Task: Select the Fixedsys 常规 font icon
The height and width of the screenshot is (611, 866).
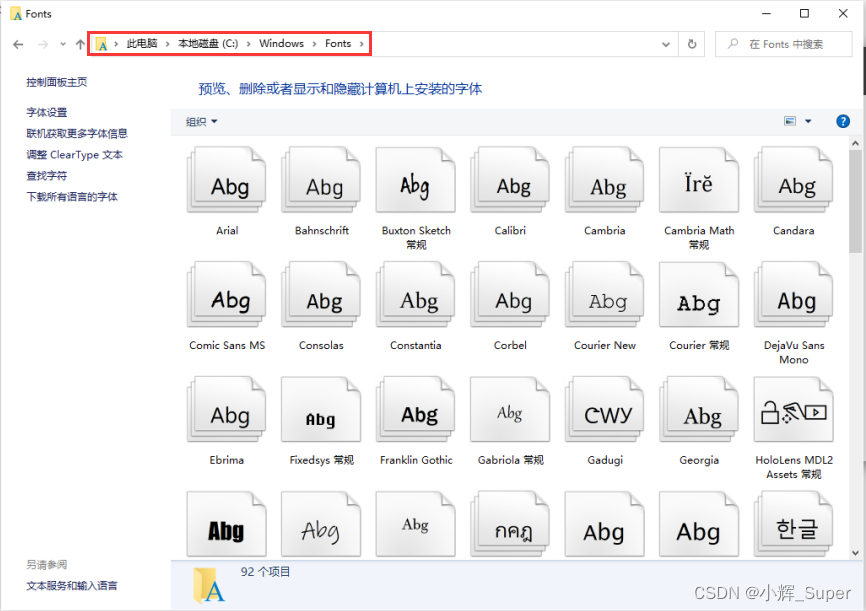Action: pos(321,410)
